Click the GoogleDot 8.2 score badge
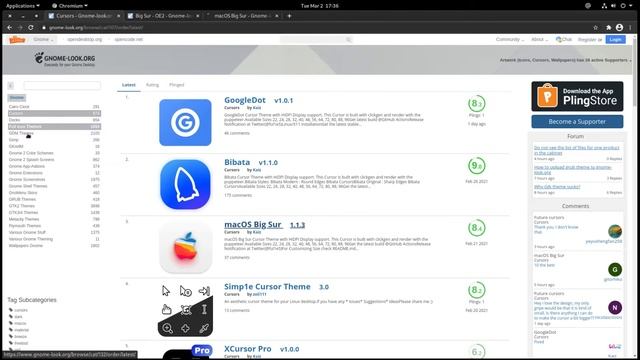The image size is (640, 360). pos(476,104)
